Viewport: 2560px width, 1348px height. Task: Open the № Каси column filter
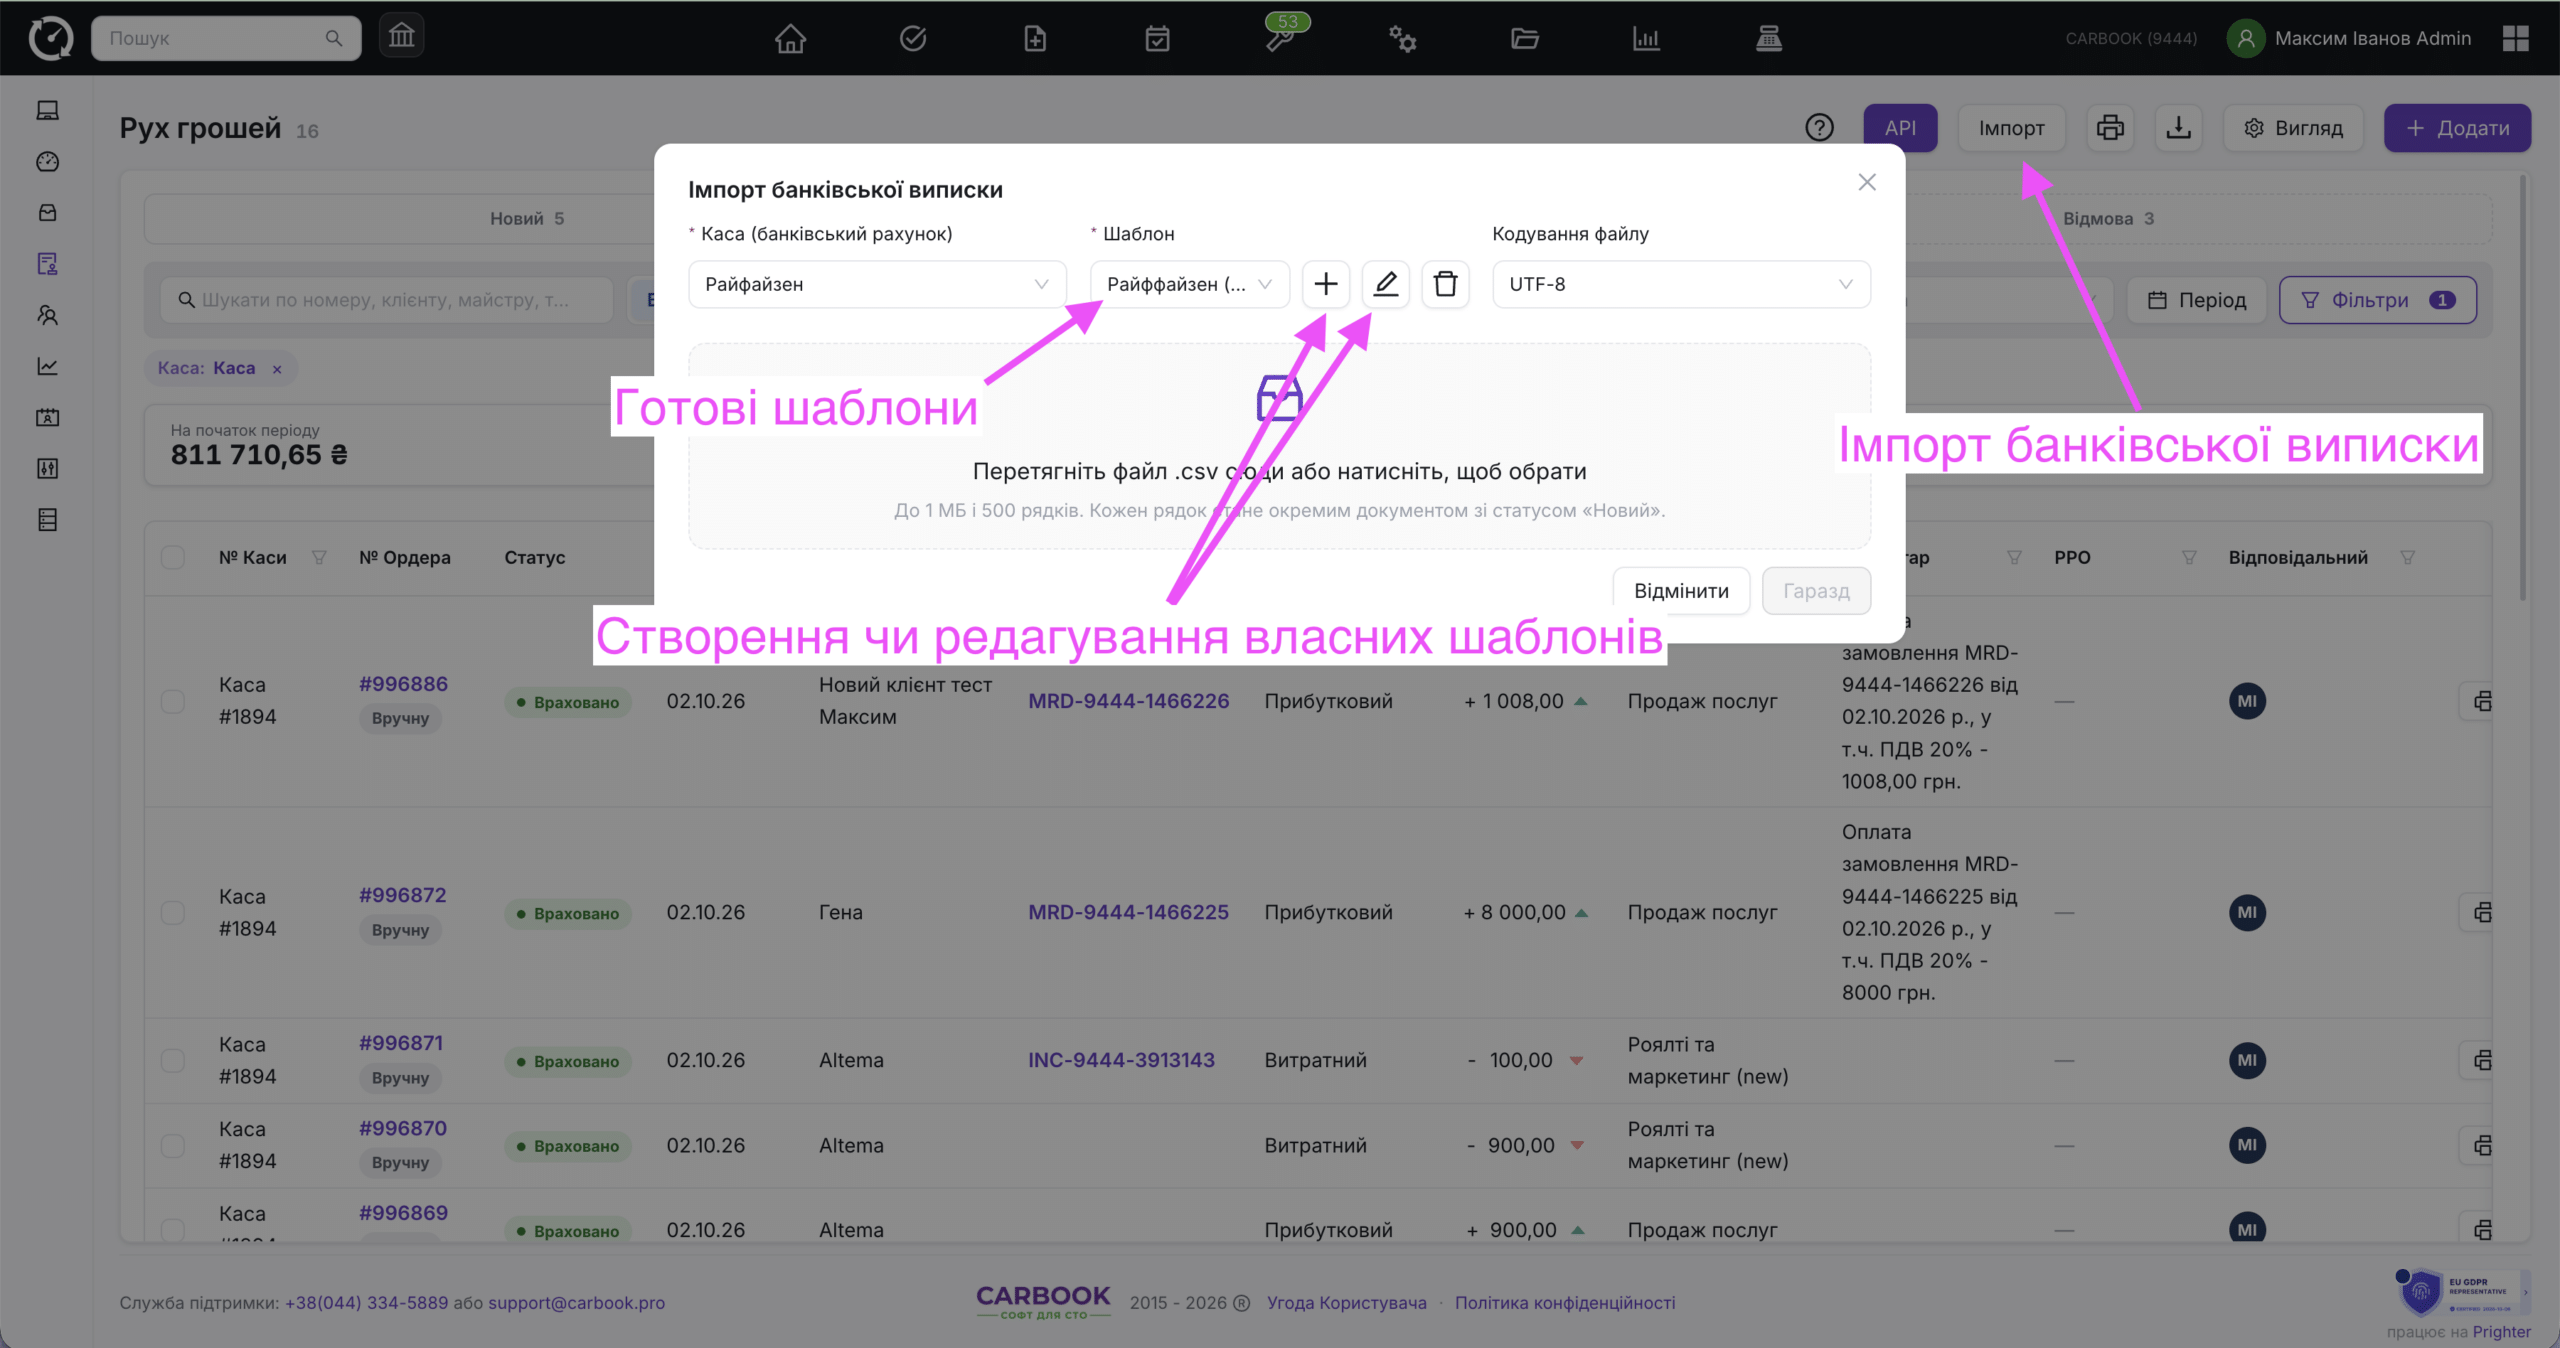319,557
